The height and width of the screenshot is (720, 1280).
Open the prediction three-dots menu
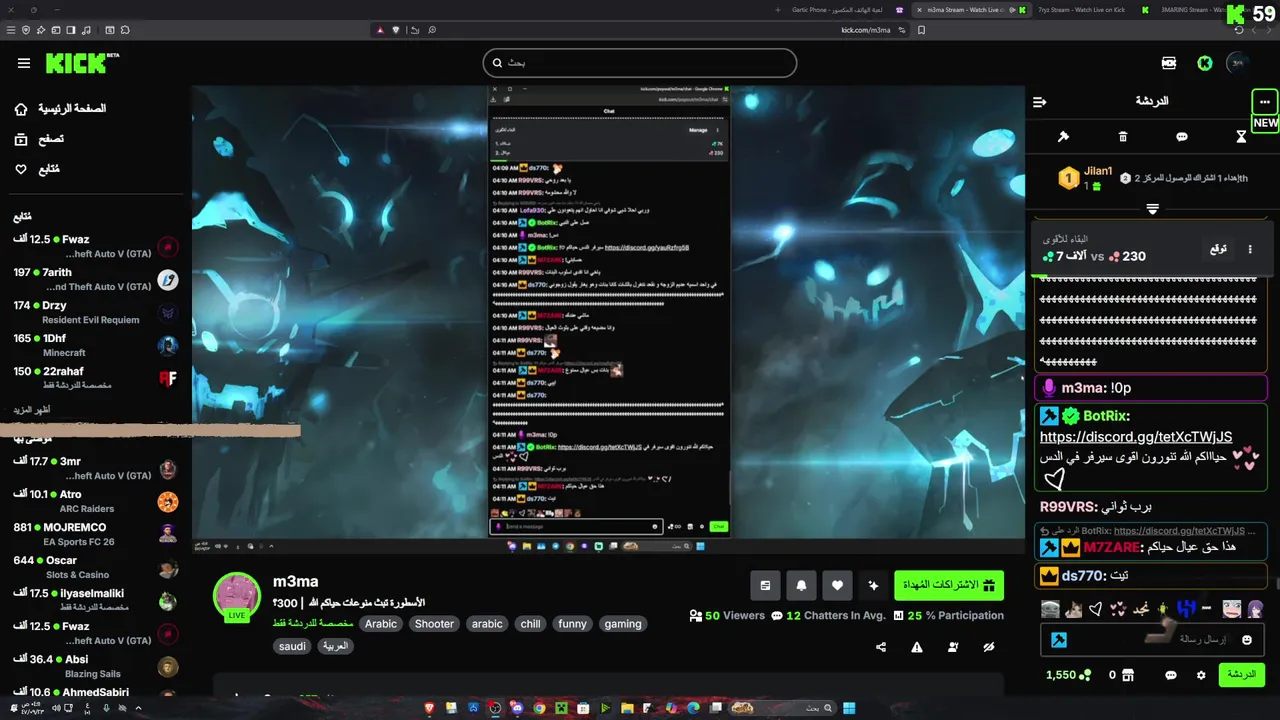tap(1250, 249)
